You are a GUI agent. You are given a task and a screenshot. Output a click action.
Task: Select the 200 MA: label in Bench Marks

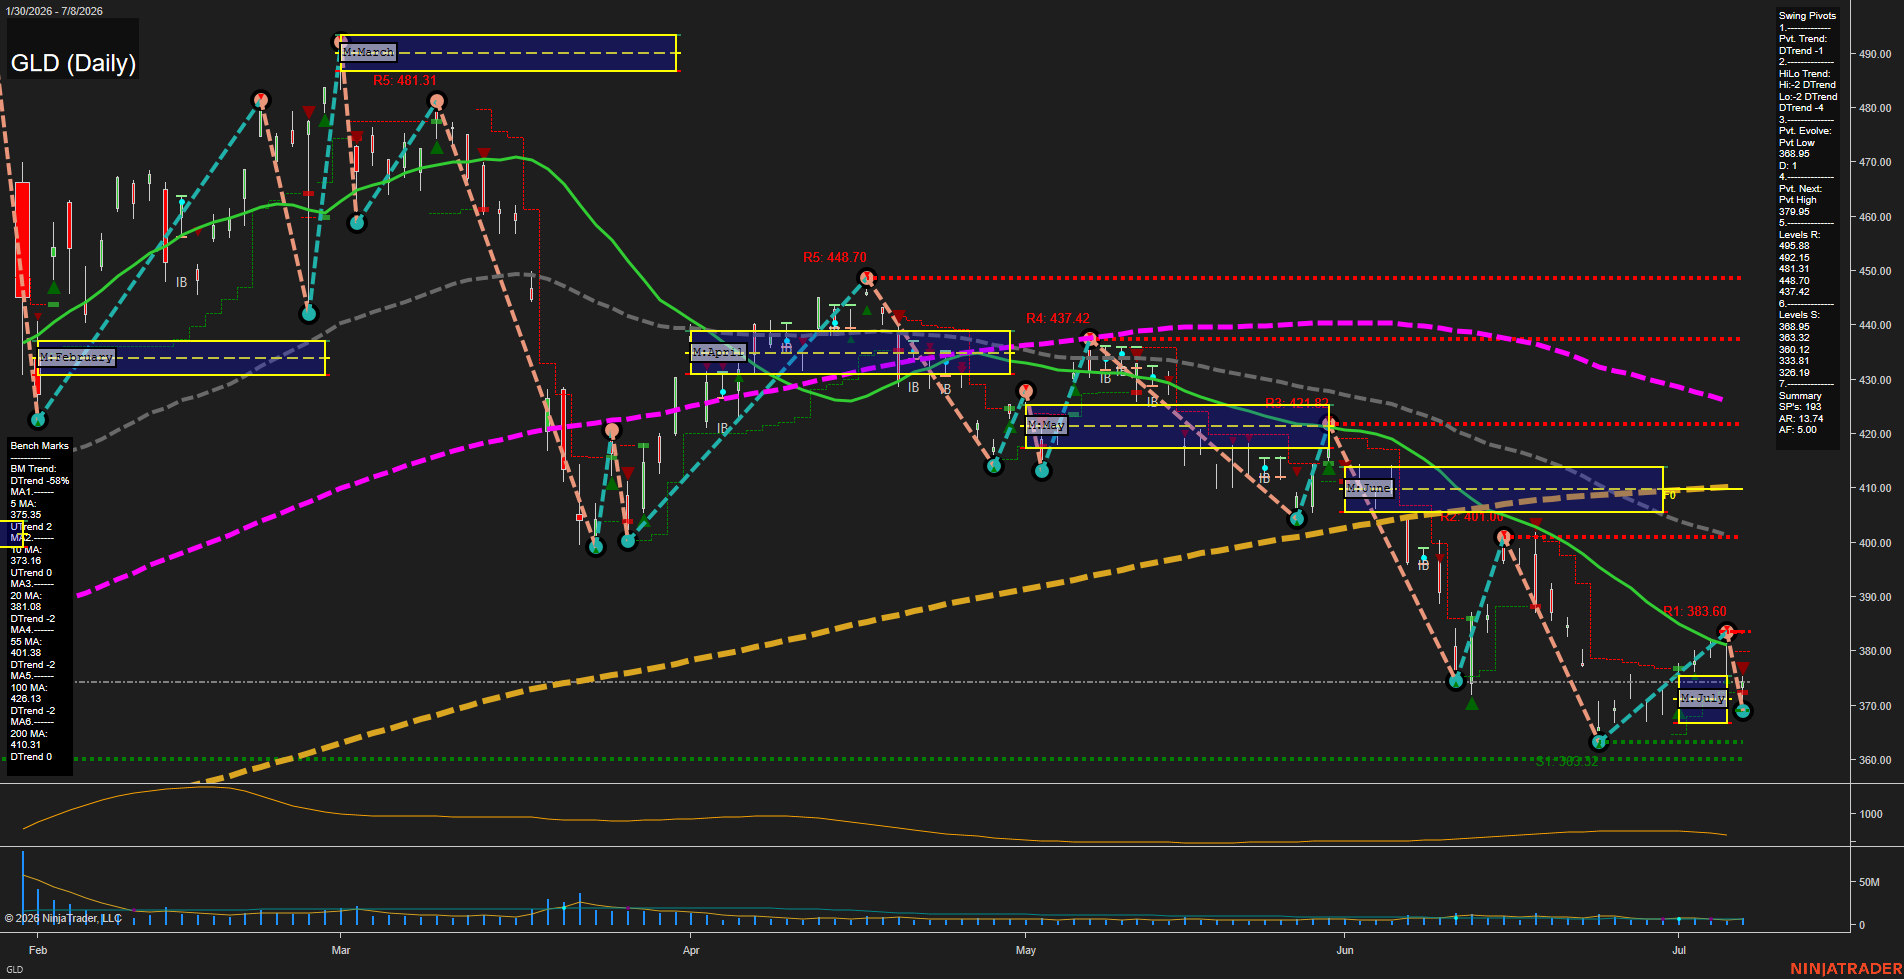[28, 734]
